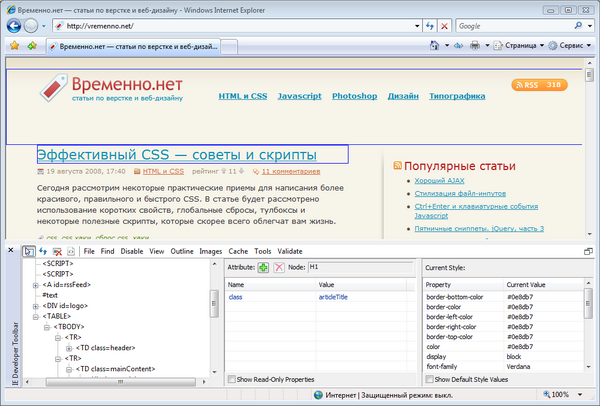Enable Show Default Style Values checkbox
Image resolution: width=600 pixels, height=406 pixels.
[x=429, y=379]
